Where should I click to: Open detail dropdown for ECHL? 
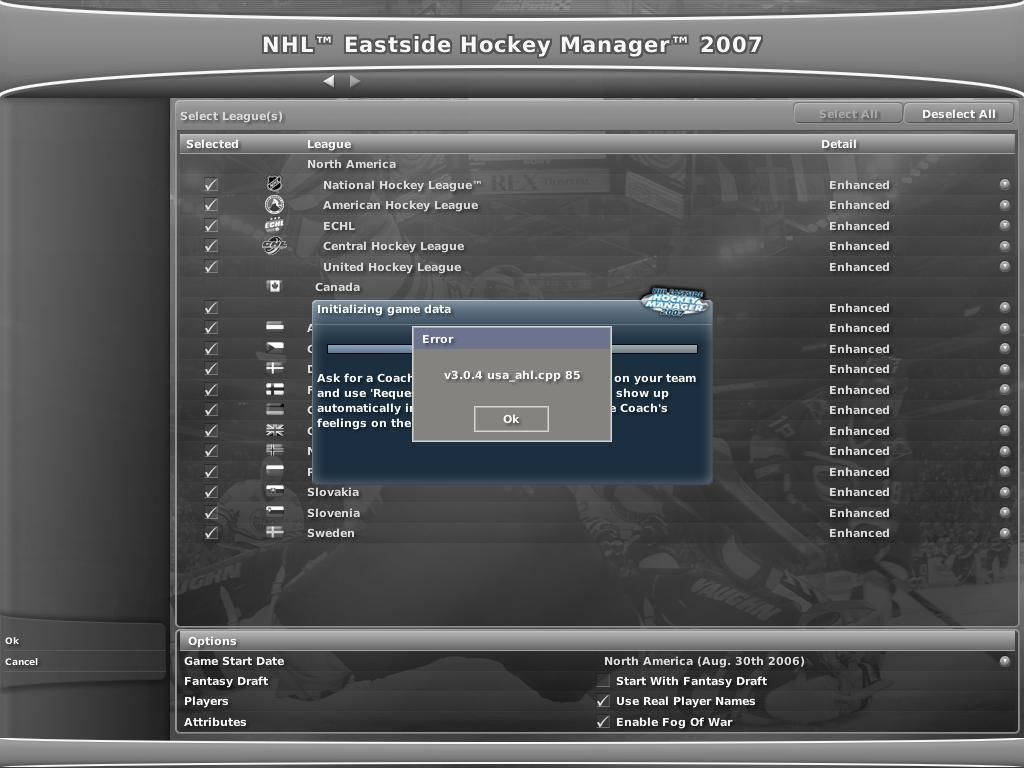(x=1004, y=225)
